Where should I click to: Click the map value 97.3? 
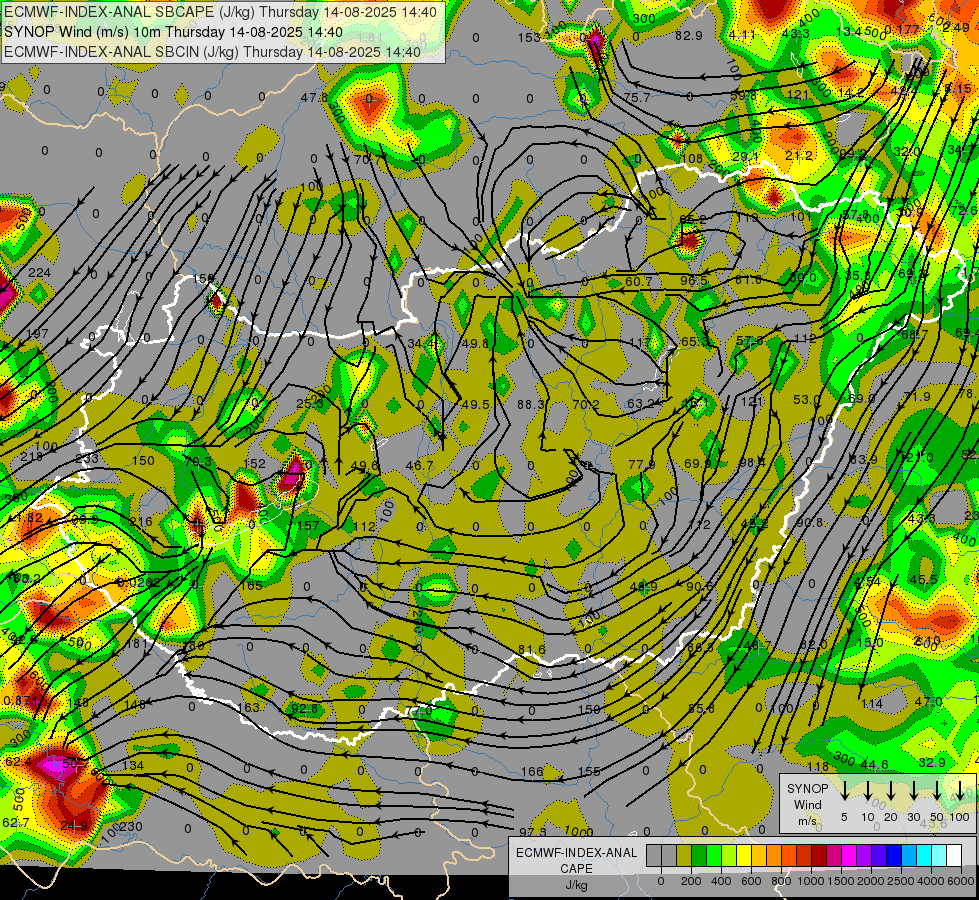coord(533,833)
